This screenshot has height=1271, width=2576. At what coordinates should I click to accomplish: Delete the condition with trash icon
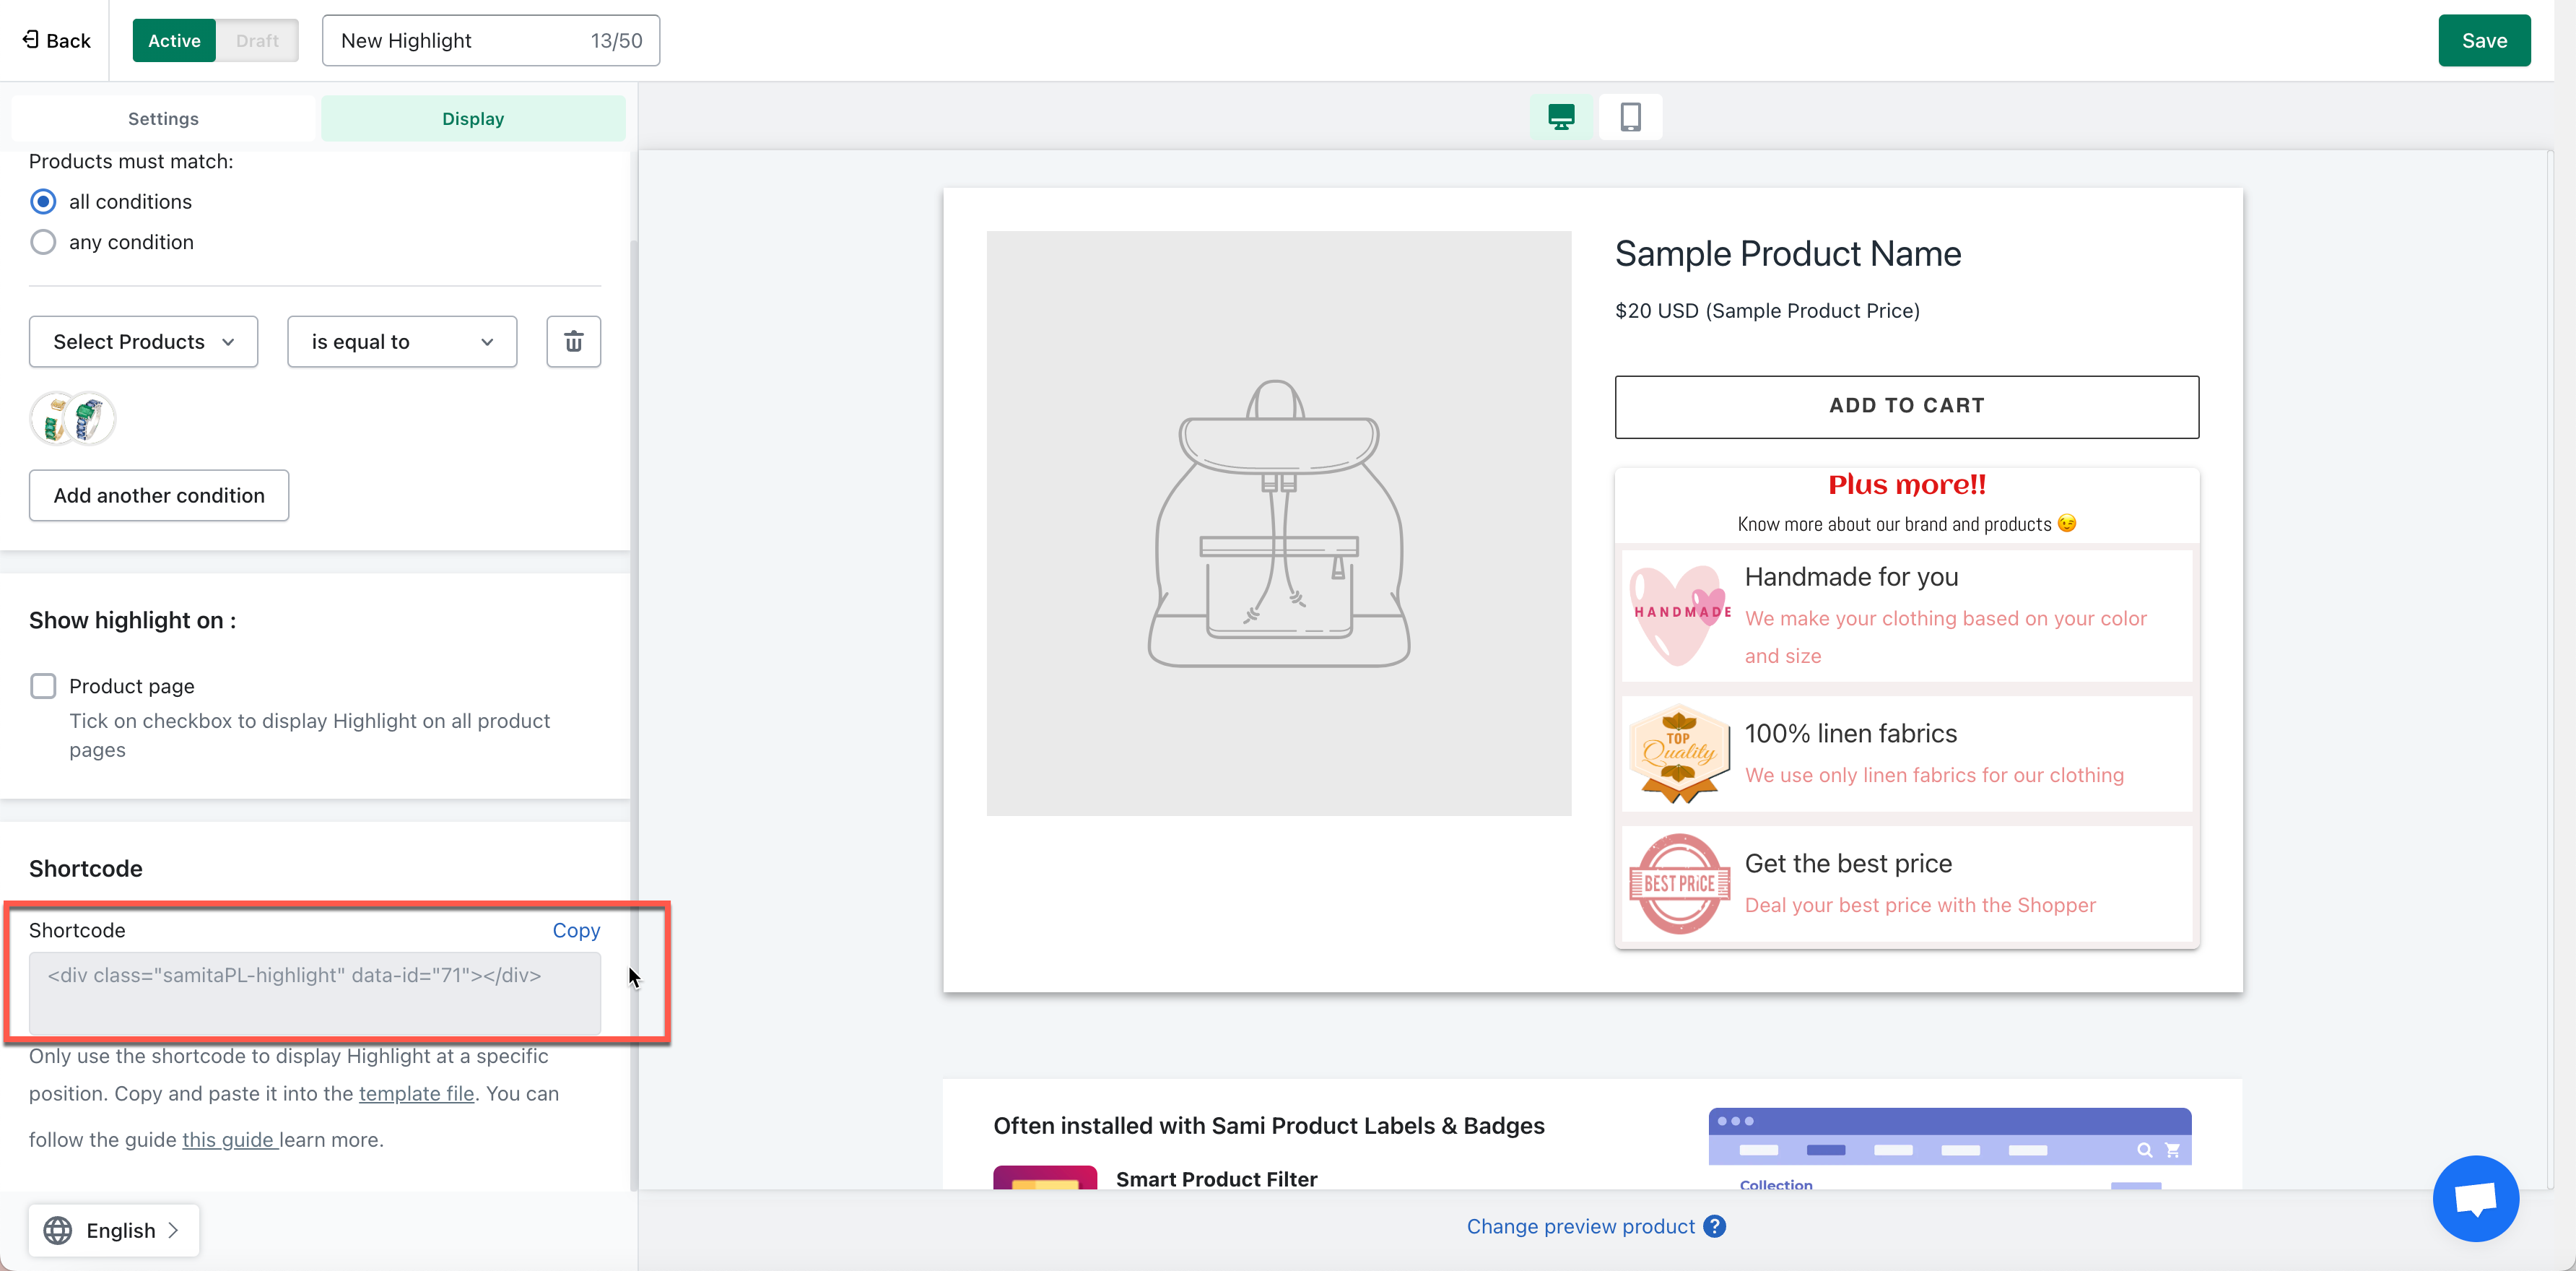573,342
